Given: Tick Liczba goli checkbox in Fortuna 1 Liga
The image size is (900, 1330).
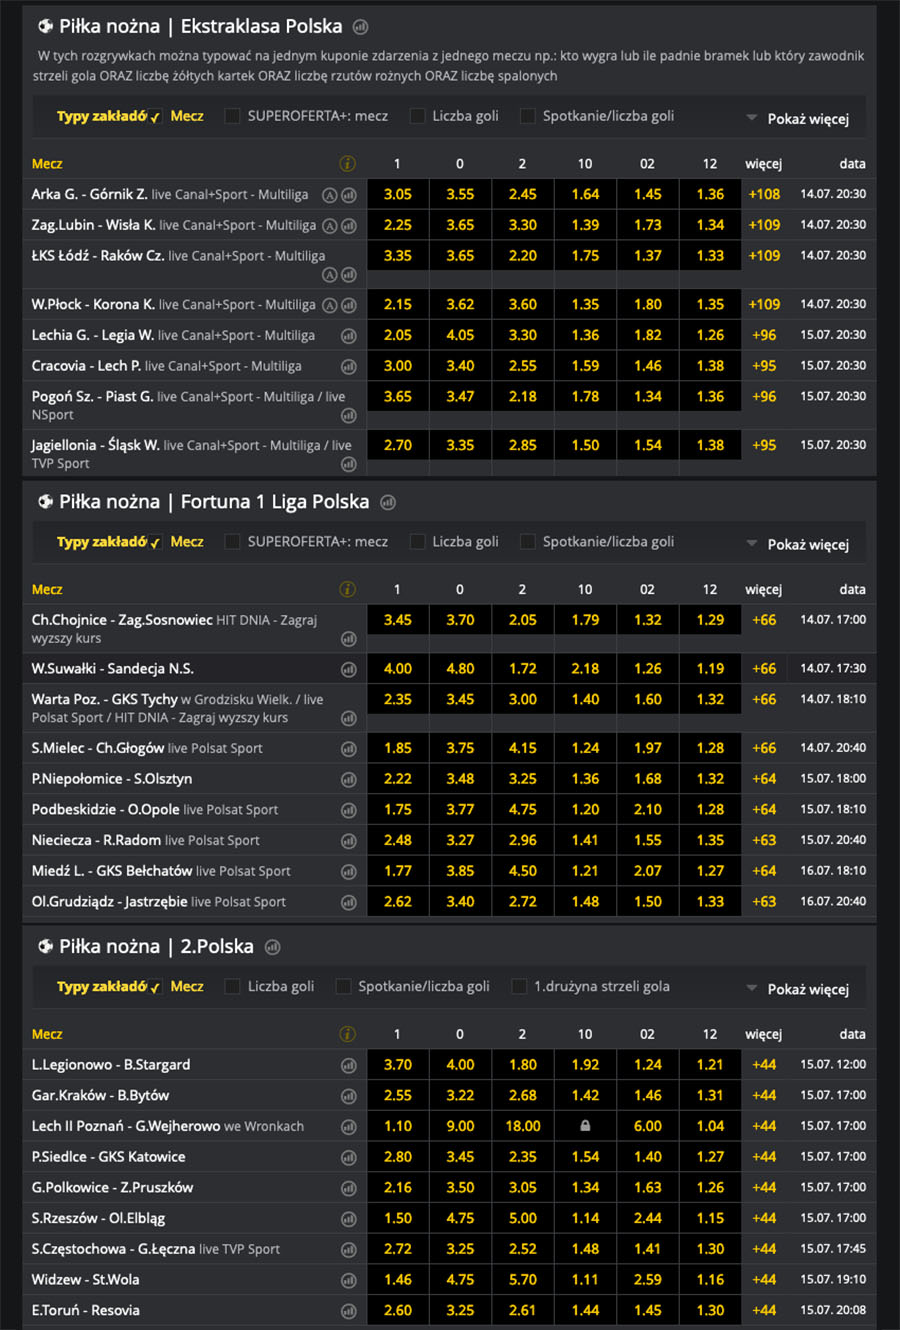Looking at the screenshot, I should tap(418, 542).
